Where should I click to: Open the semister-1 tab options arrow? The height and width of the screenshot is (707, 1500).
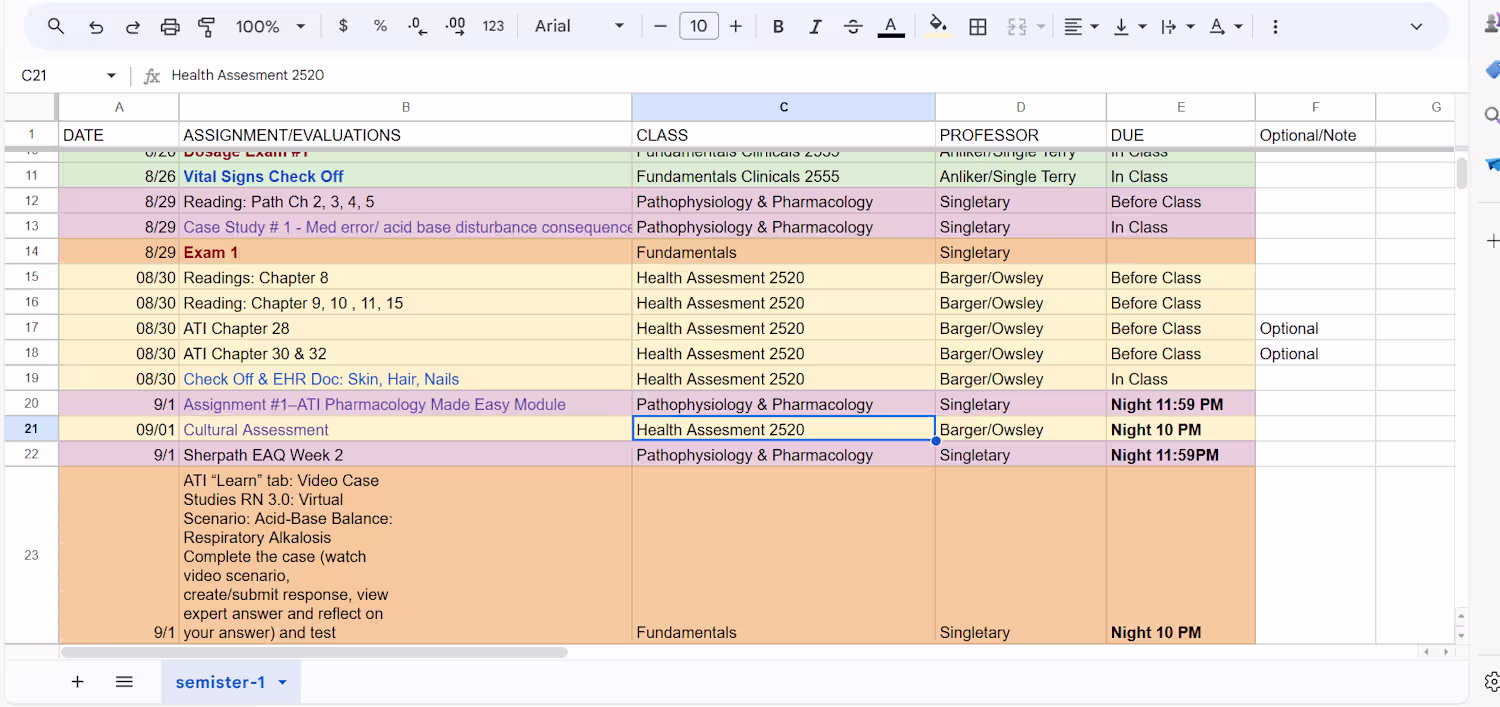click(282, 683)
